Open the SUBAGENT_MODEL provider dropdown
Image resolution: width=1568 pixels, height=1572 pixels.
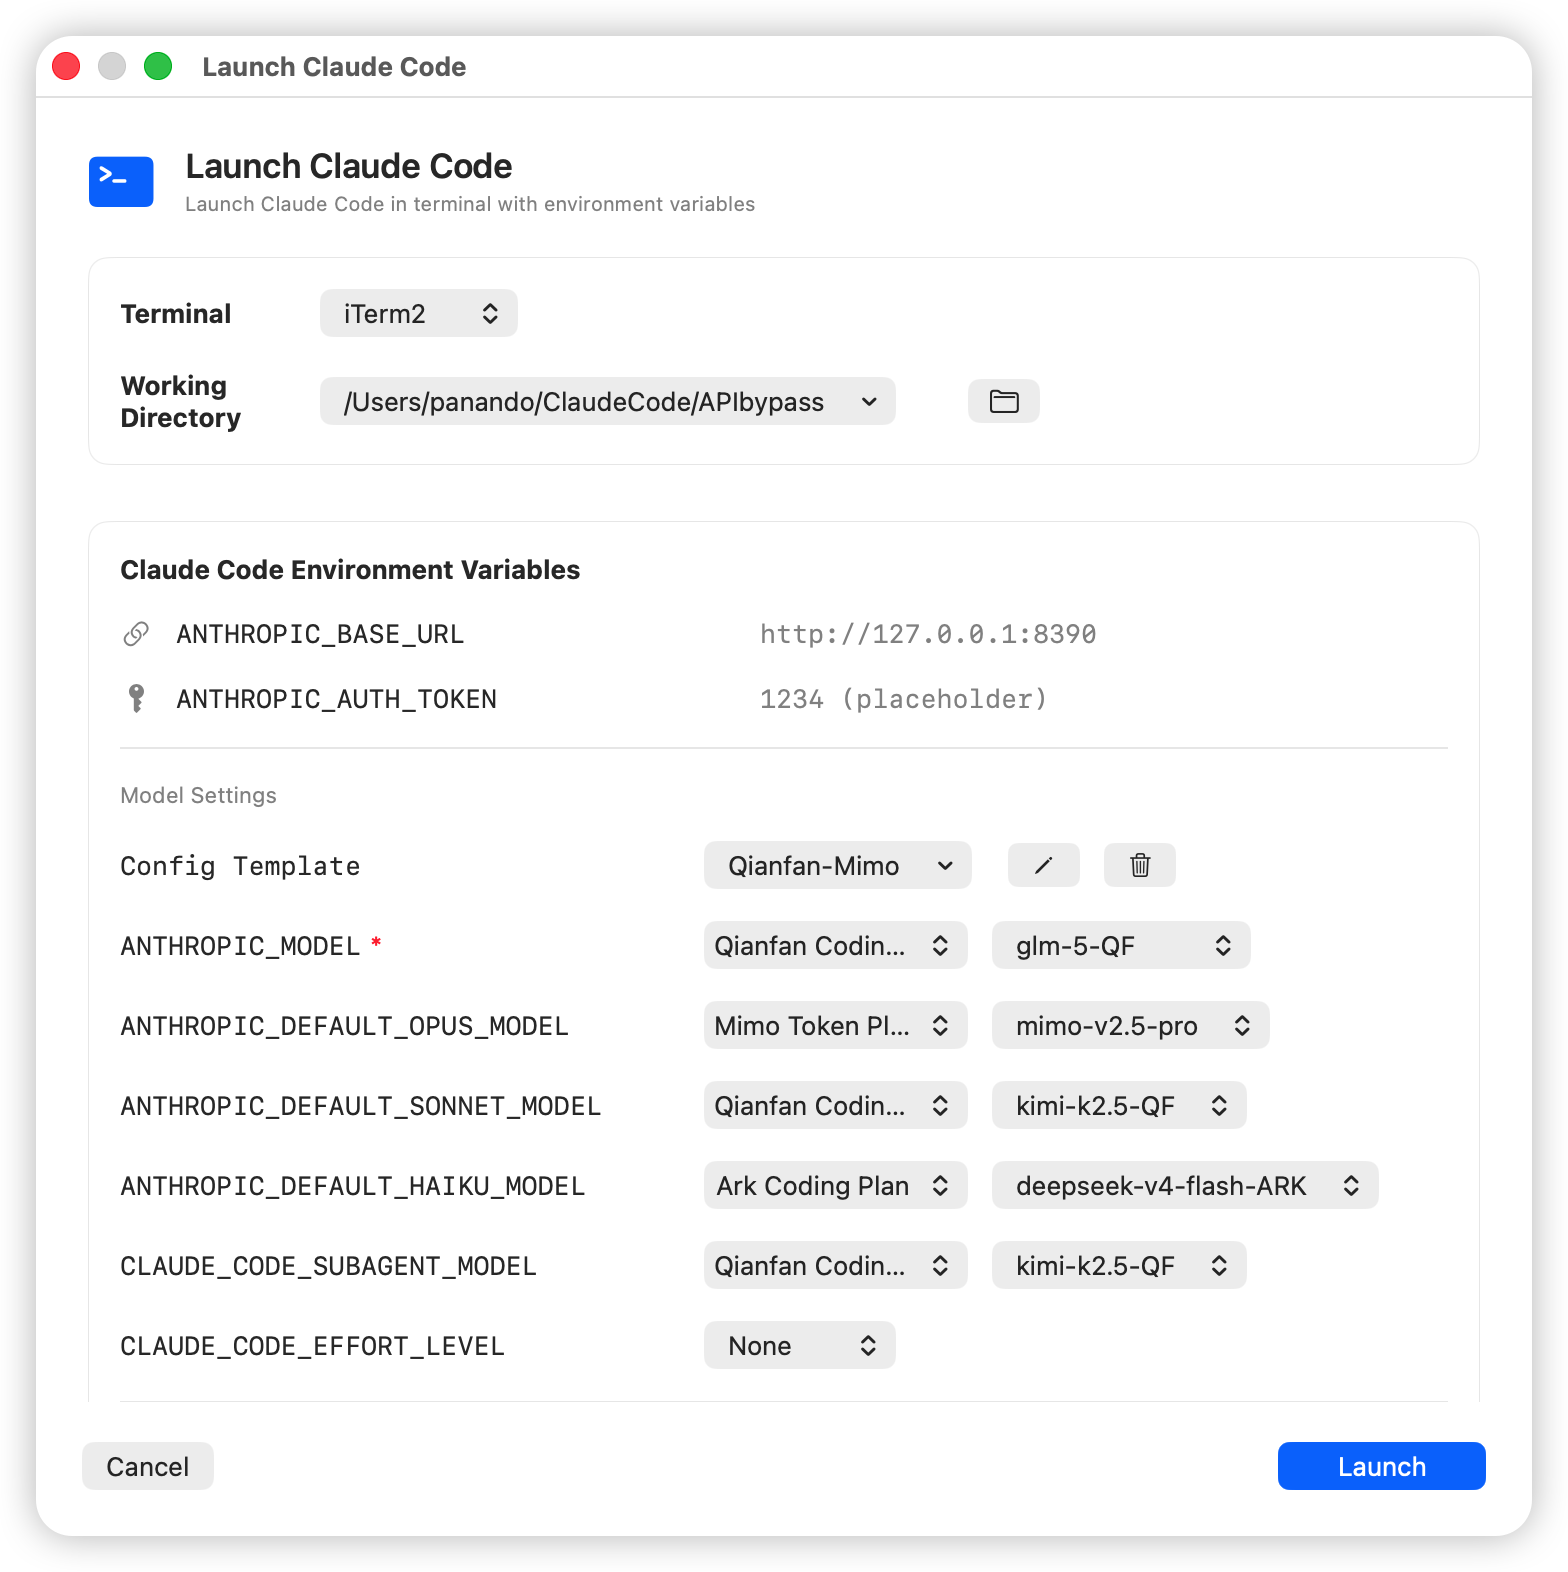[x=835, y=1265]
